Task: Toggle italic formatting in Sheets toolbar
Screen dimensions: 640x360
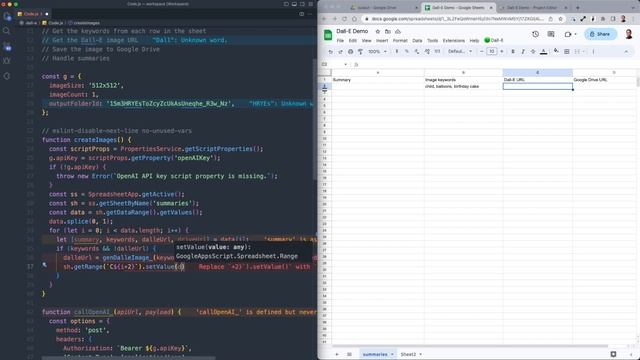Action: (523, 52)
